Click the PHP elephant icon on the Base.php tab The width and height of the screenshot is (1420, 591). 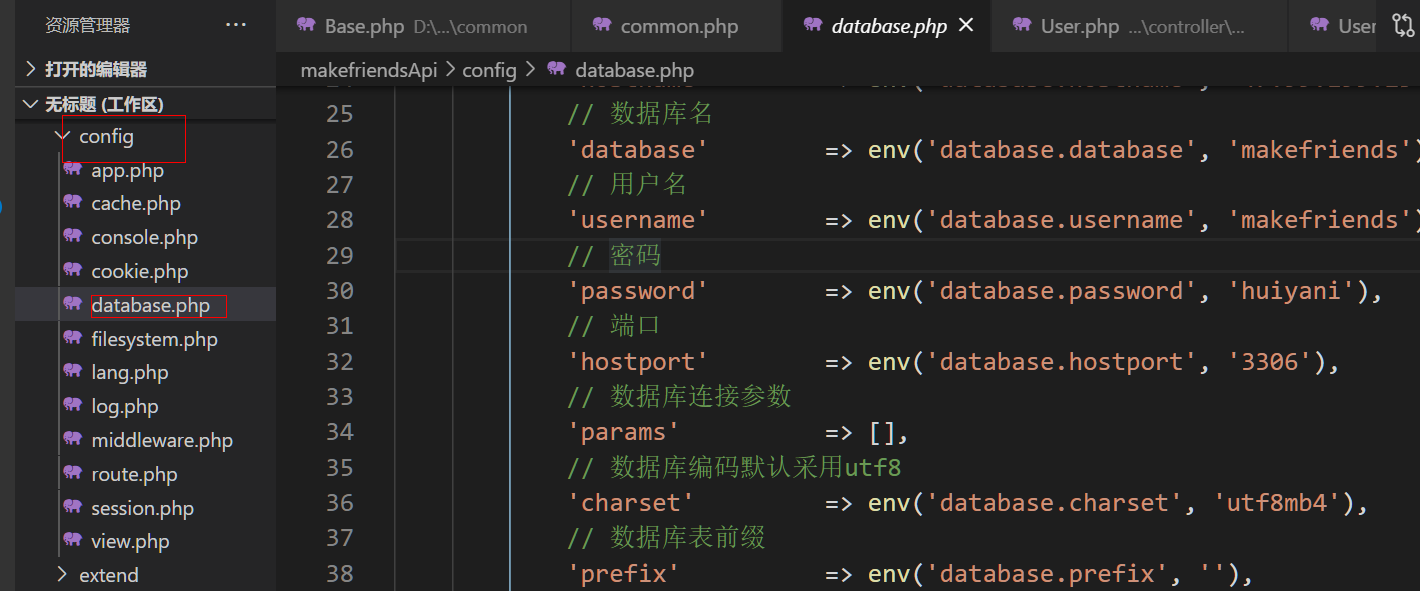coord(306,25)
